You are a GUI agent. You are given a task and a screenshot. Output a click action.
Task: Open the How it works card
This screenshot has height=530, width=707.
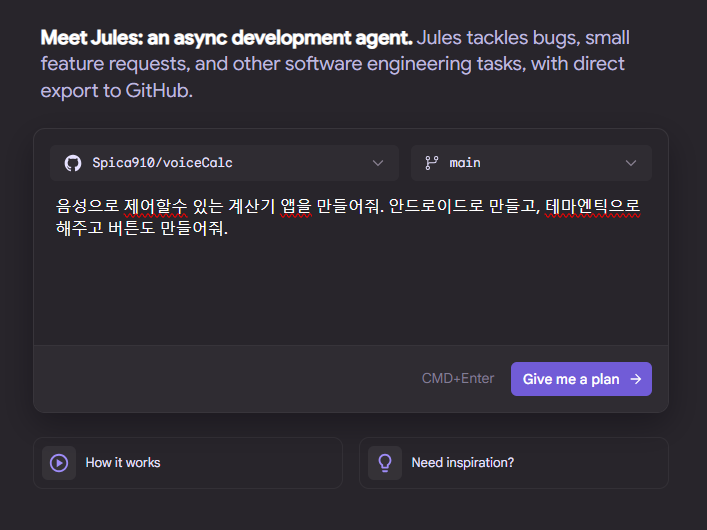pos(188,463)
